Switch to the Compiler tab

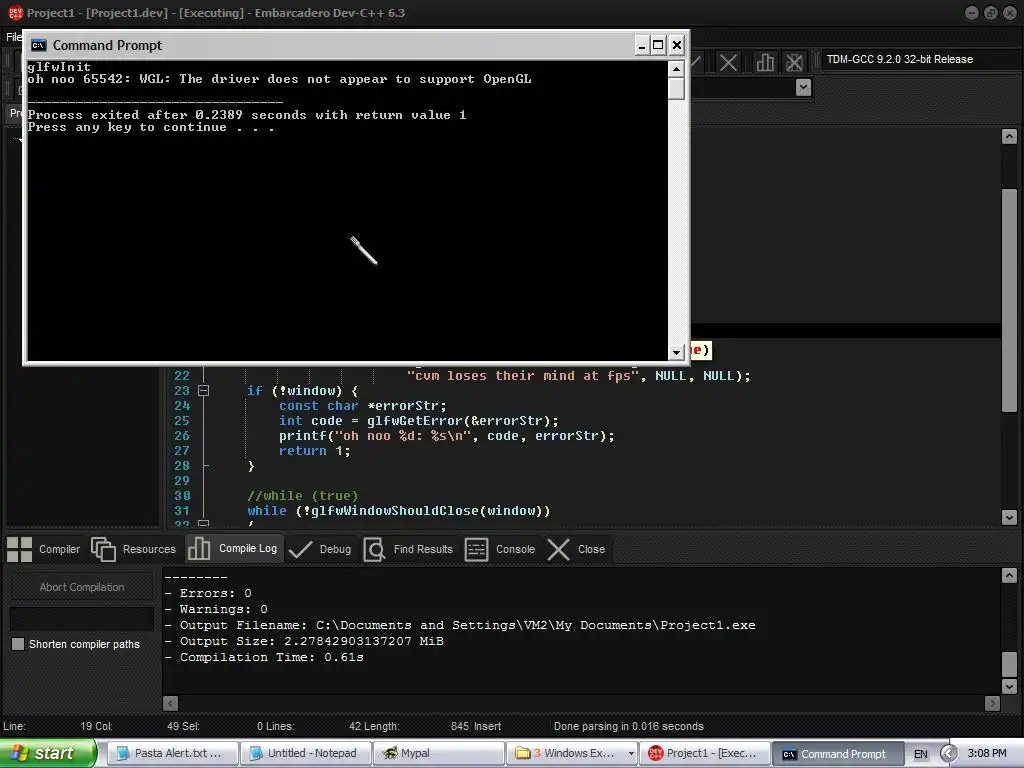pyautogui.click(x=44, y=549)
